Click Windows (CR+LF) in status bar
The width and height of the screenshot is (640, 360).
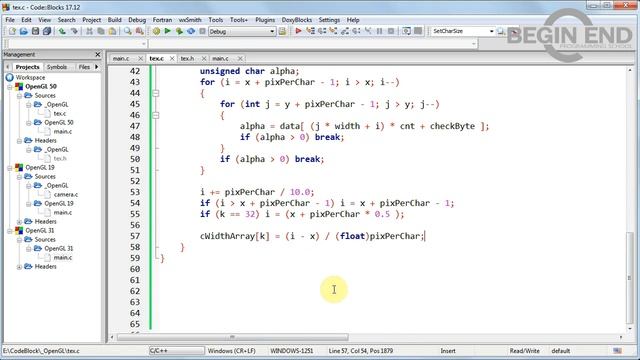click(231, 351)
